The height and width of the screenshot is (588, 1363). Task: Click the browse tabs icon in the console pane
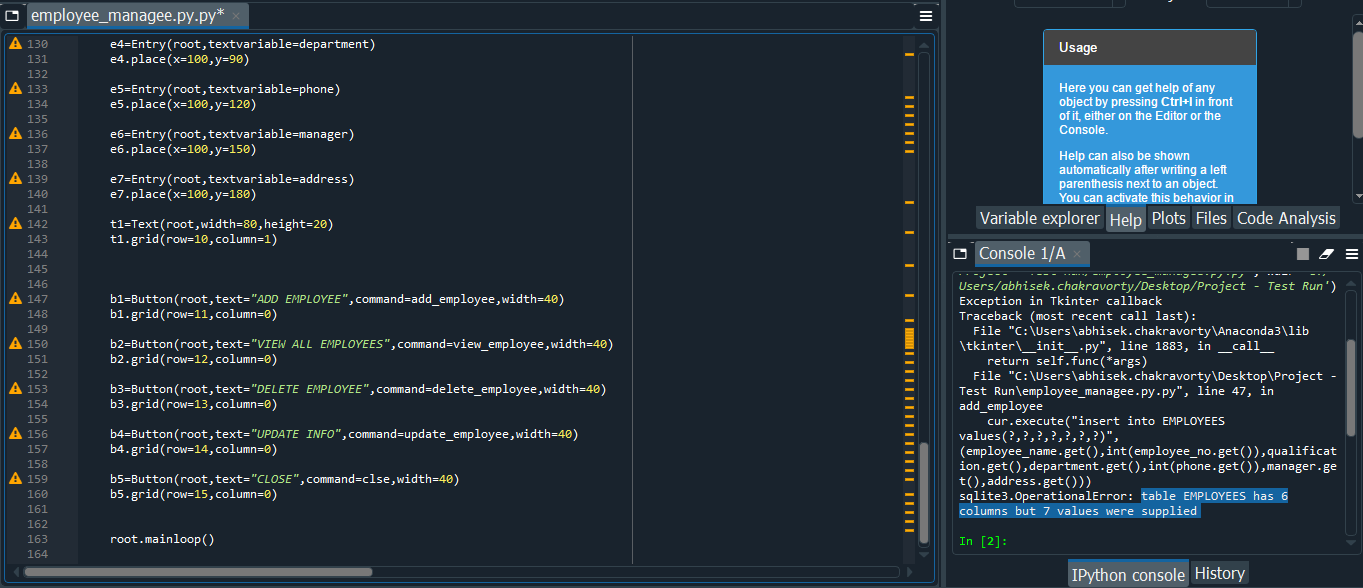(x=960, y=253)
